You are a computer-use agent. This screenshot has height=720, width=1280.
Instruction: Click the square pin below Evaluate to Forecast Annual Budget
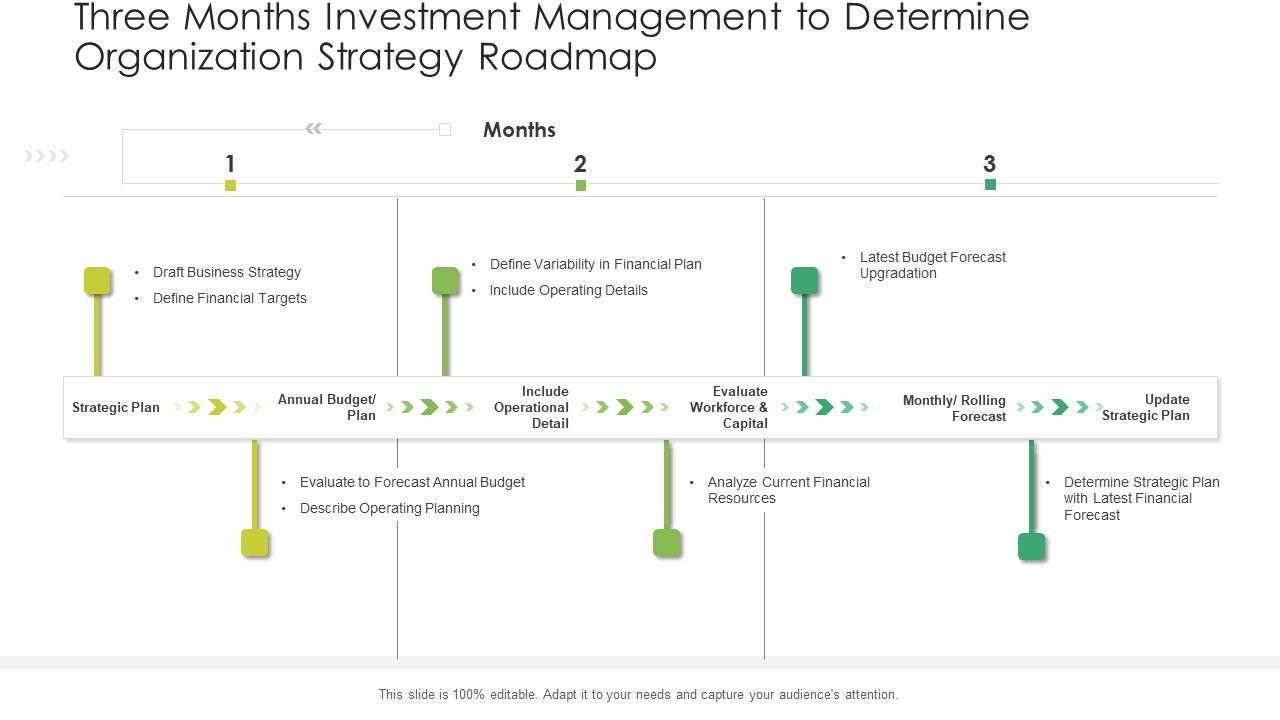point(255,543)
